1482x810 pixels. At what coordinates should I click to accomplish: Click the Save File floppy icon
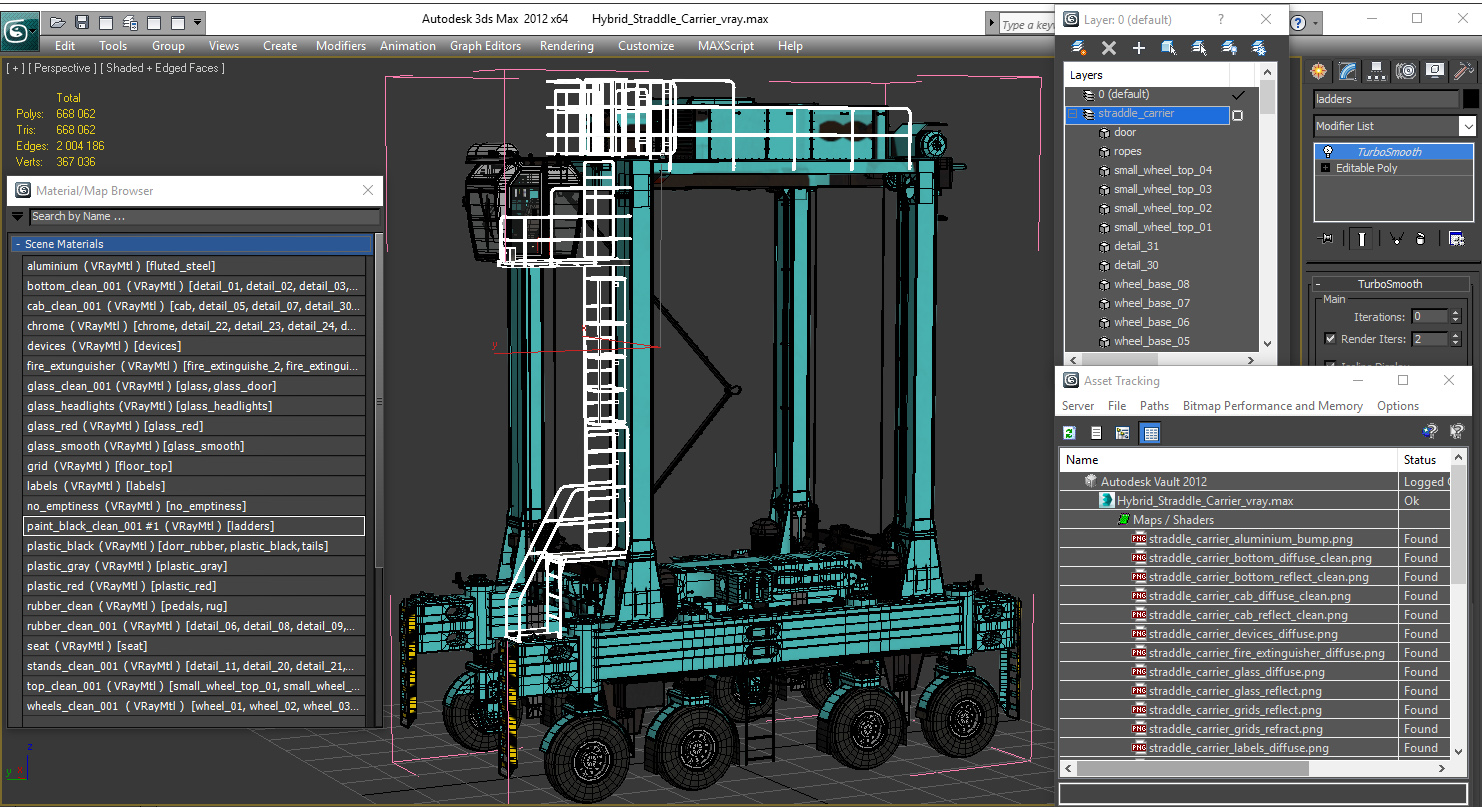click(x=82, y=22)
